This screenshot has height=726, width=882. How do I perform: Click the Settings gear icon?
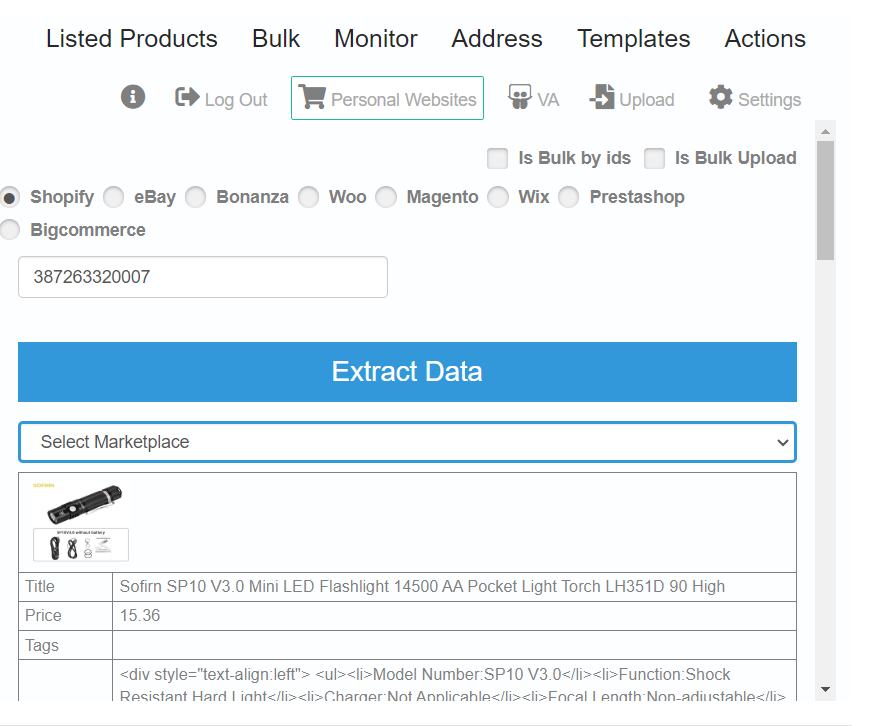pos(721,97)
